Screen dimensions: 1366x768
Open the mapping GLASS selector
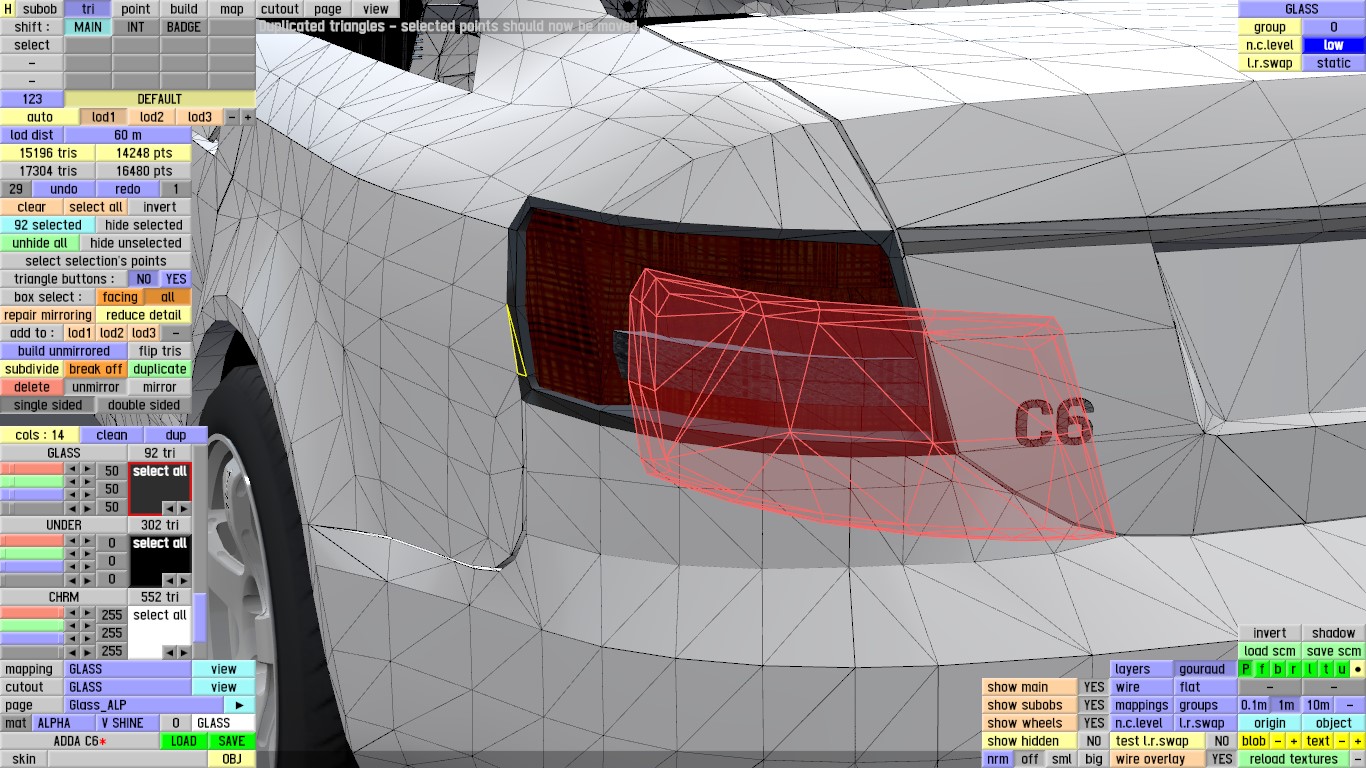pyautogui.click(x=128, y=669)
